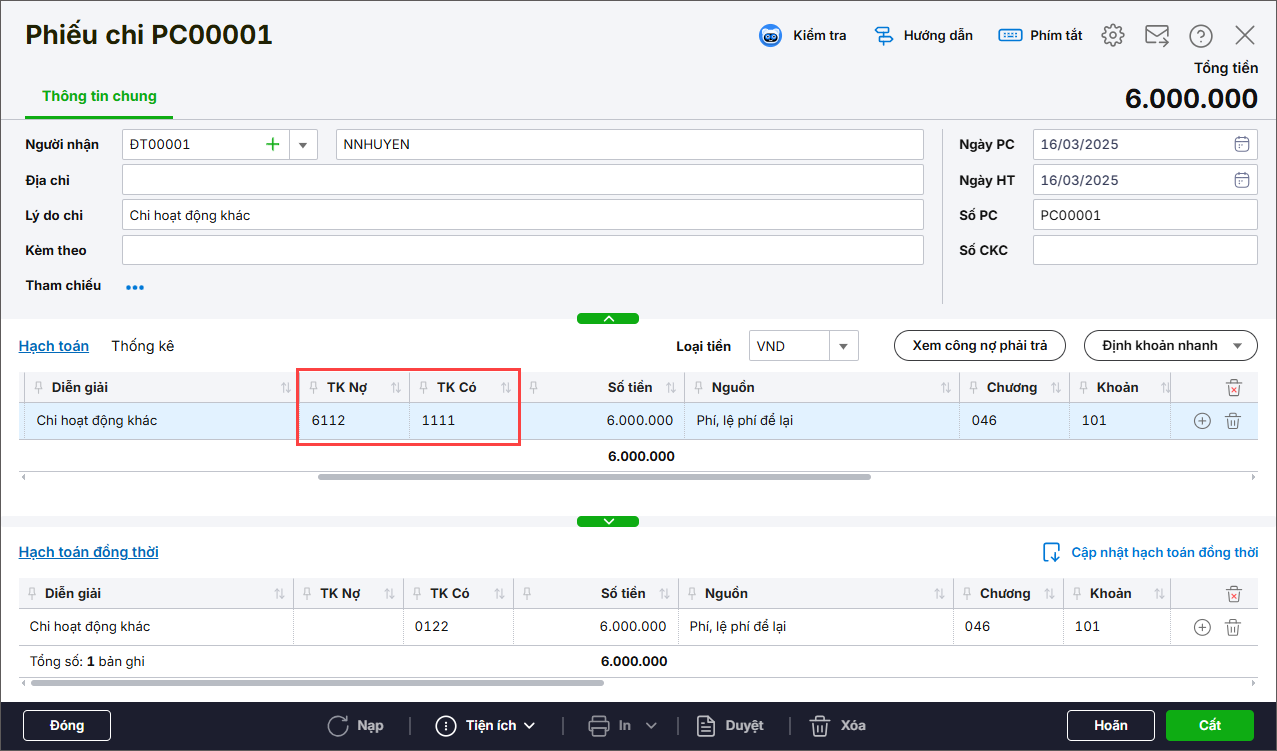This screenshot has height=751, width=1277.
Task: Open the Loại tiền VND dropdown
Action: (x=843, y=346)
